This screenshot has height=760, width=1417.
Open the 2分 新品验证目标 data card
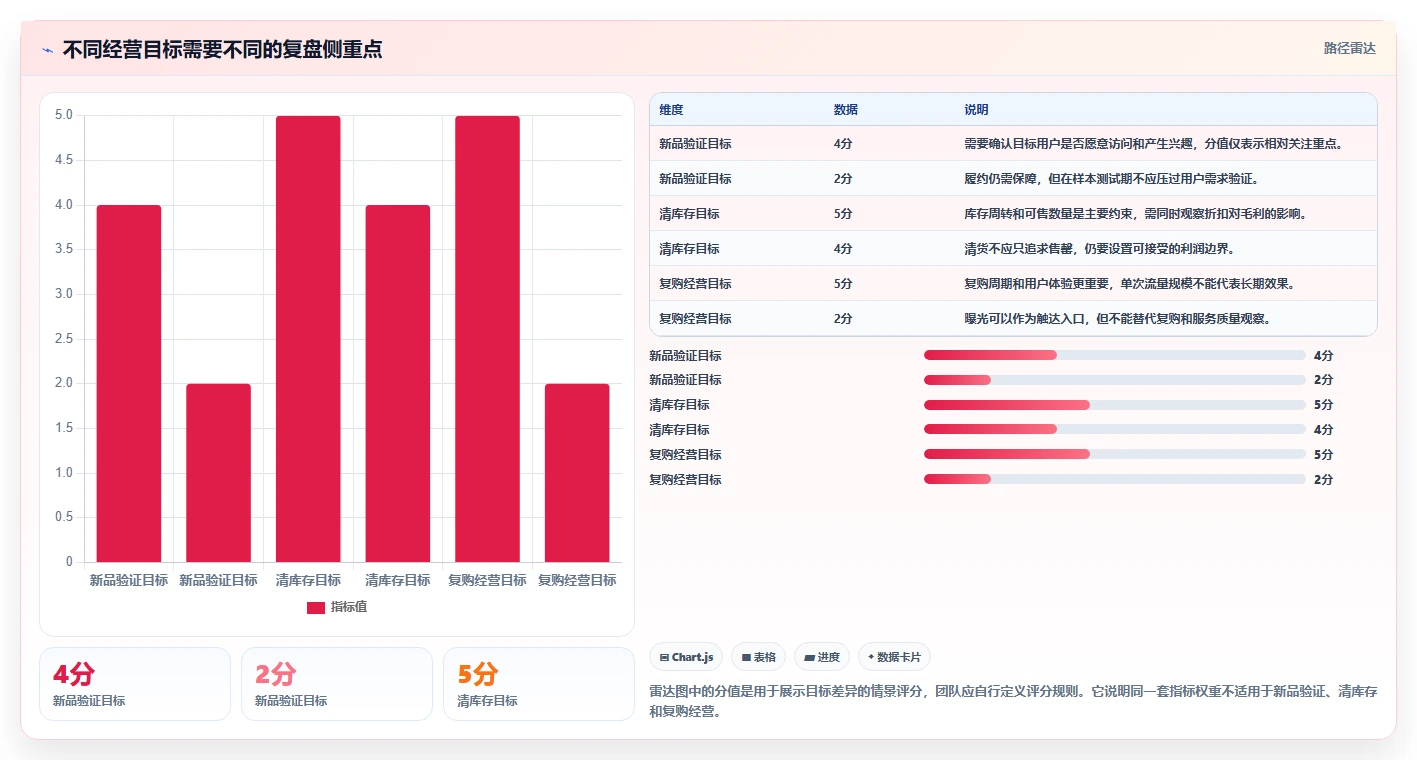click(337, 684)
